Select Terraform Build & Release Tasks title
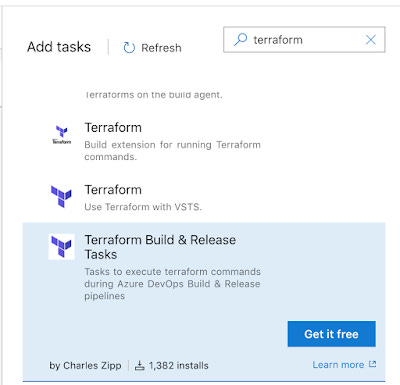The height and width of the screenshot is (385, 400). 160,247
